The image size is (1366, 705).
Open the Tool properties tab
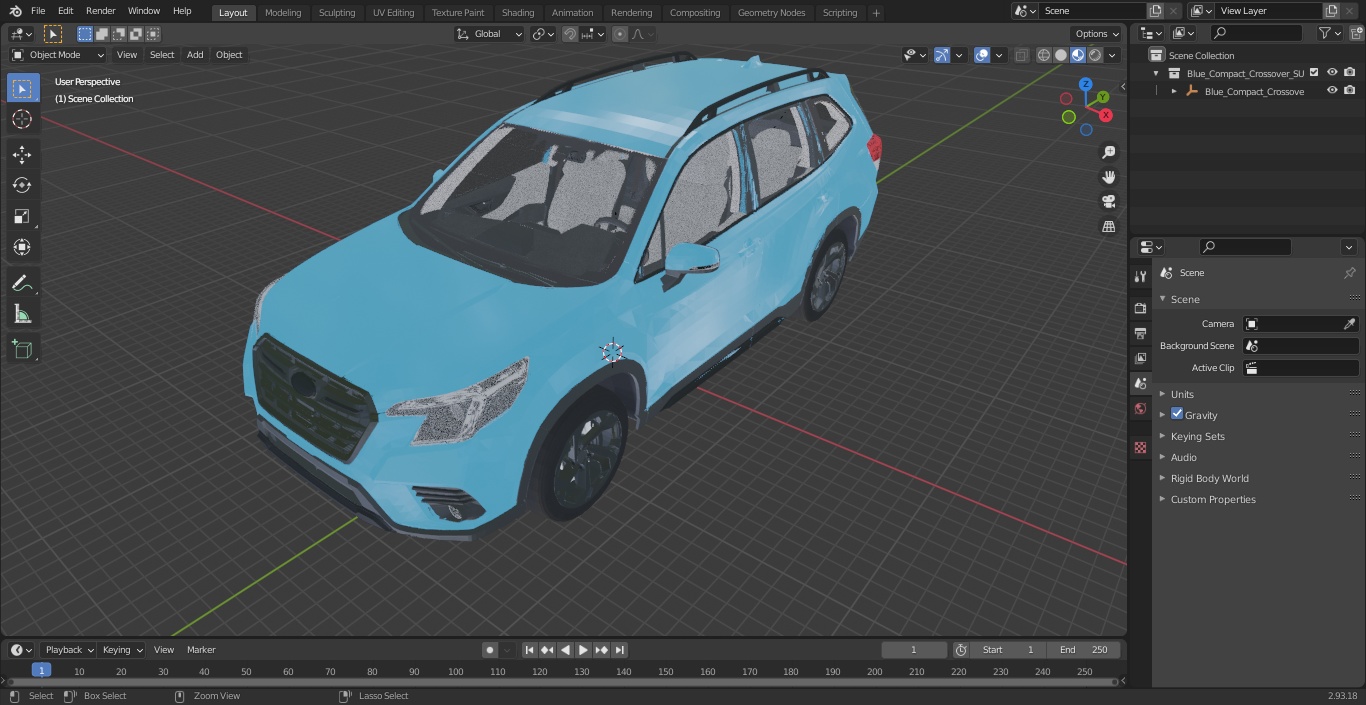coord(1140,277)
